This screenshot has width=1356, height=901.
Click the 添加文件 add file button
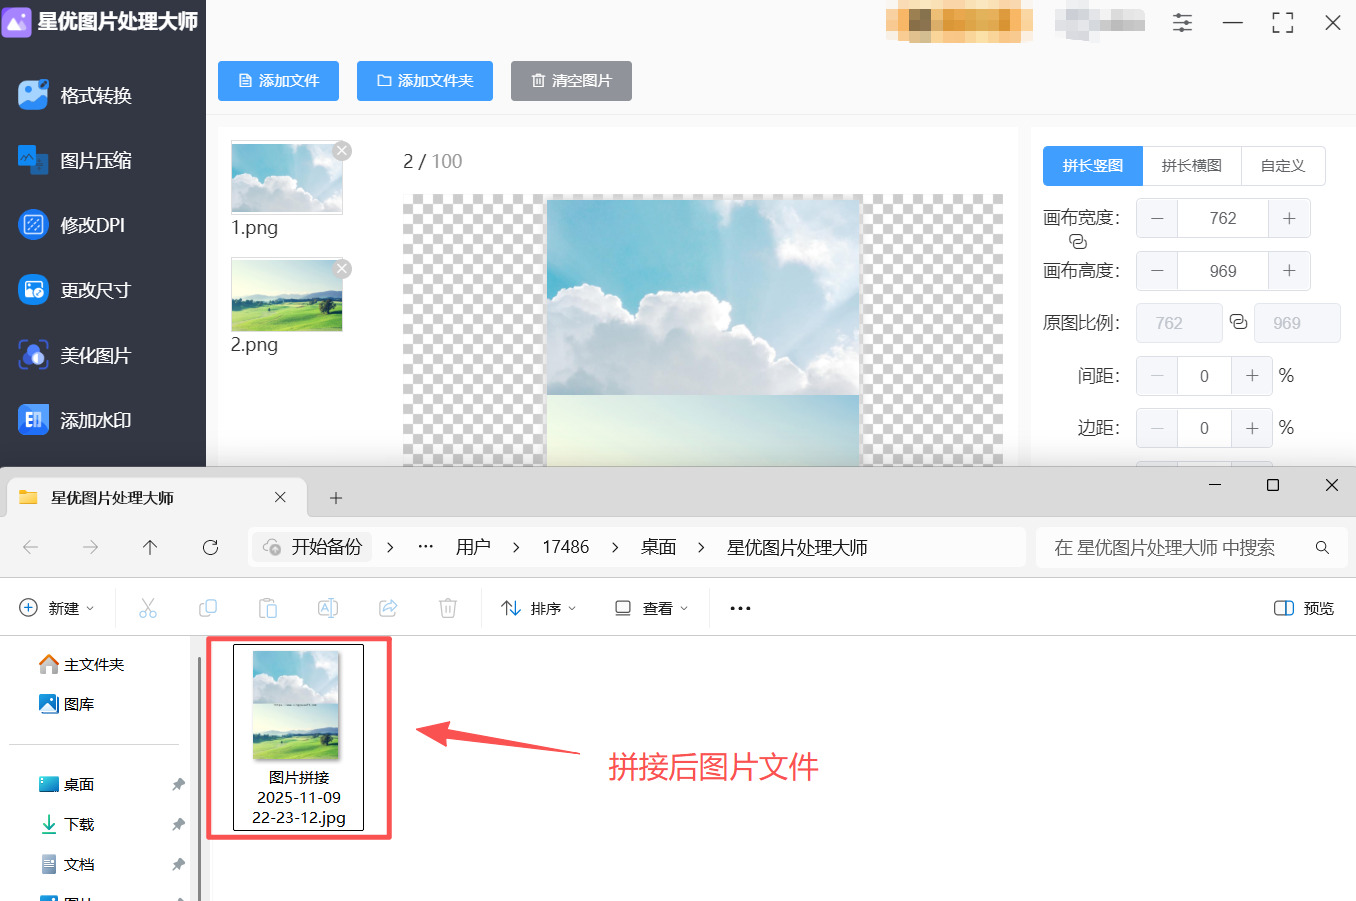tap(278, 81)
